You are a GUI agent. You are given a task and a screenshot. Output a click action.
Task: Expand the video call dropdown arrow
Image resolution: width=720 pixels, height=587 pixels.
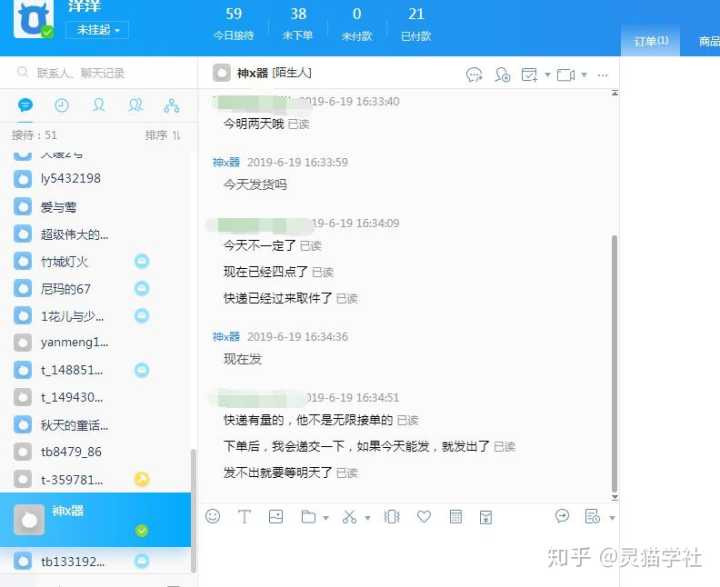click(x=584, y=75)
